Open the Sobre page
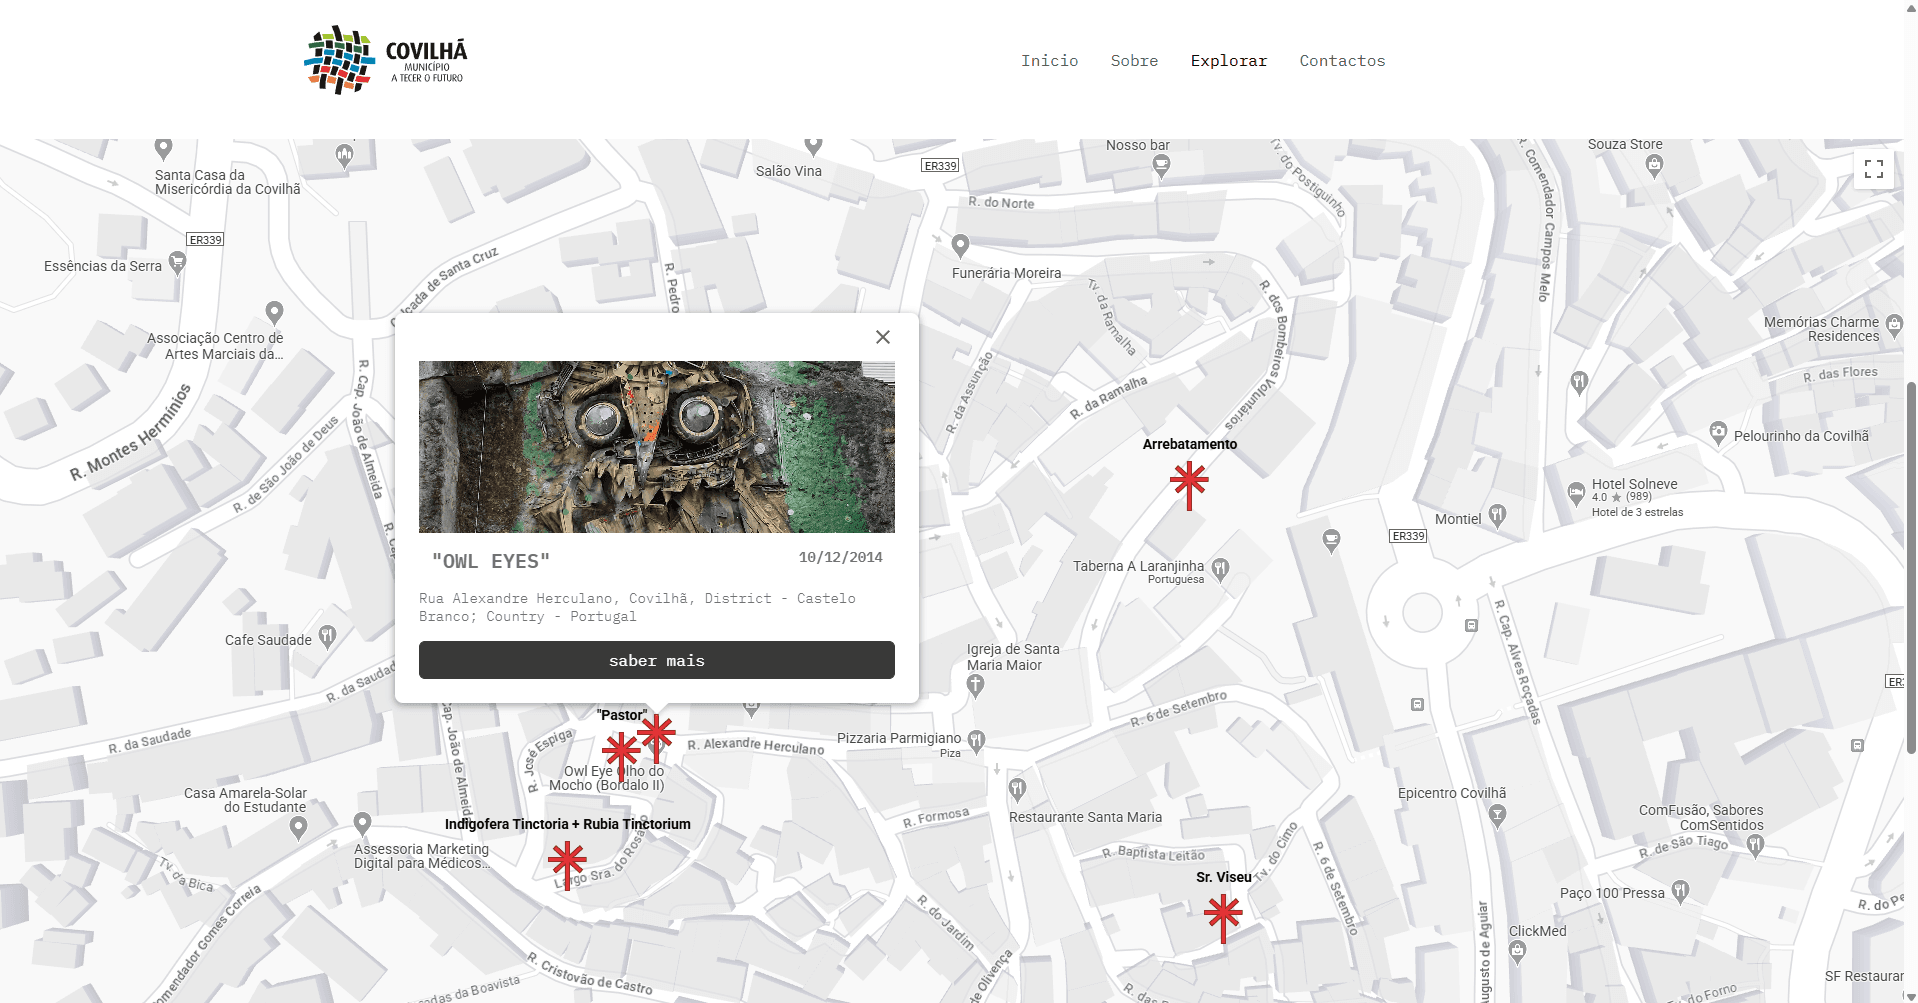1918x1003 pixels. (x=1134, y=61)
